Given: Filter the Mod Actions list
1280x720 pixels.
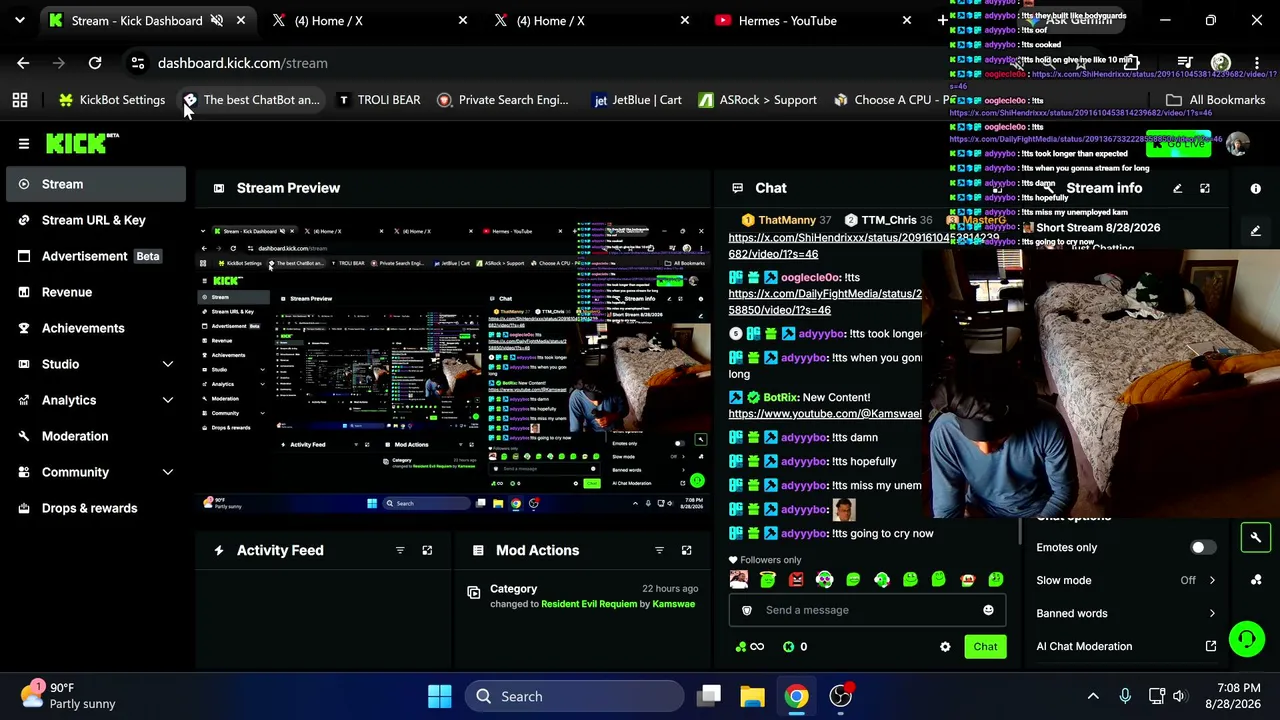Looking at the screenshot, I should (659, 550).
